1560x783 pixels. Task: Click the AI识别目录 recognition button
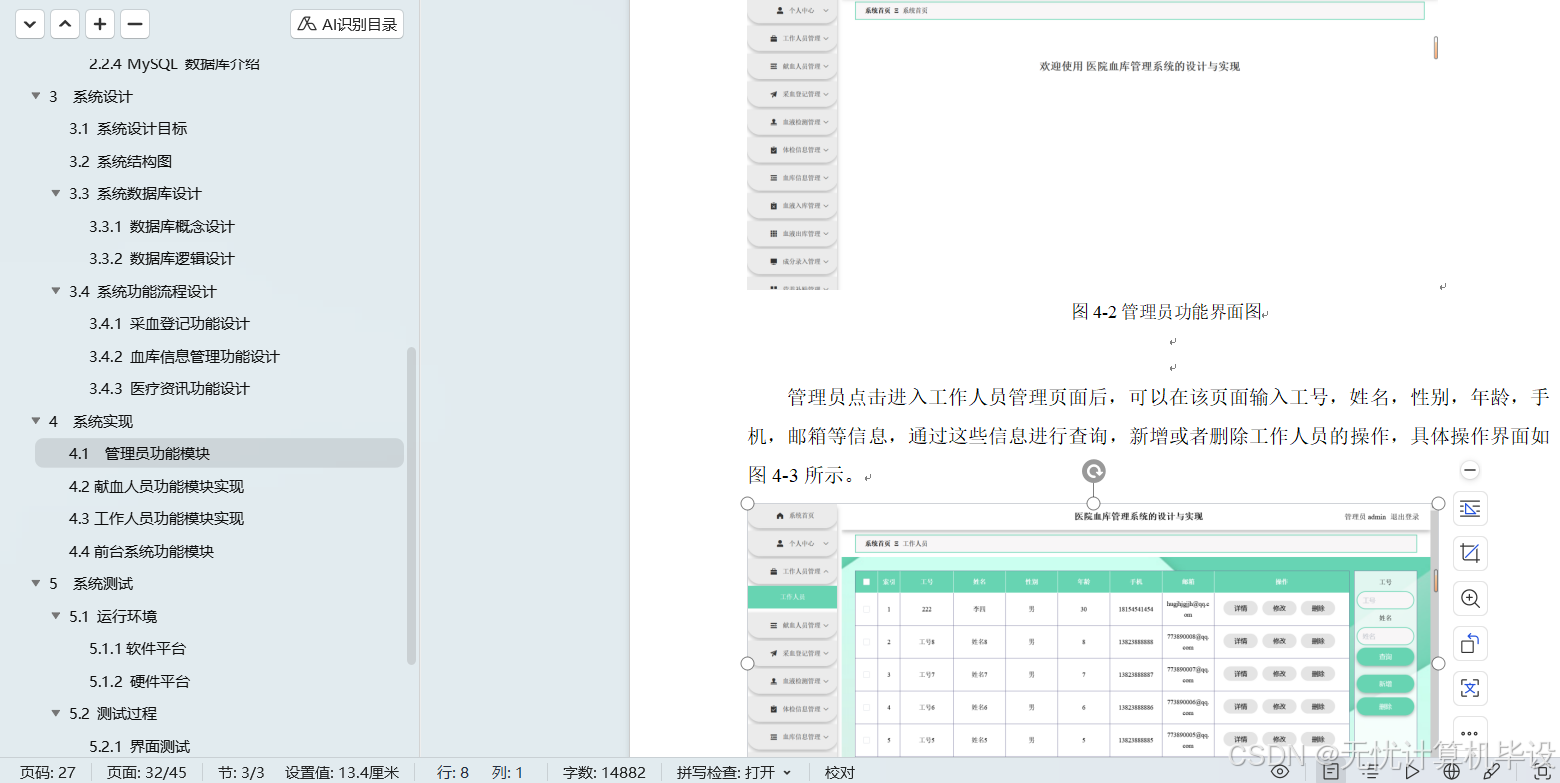coord(346,24)
